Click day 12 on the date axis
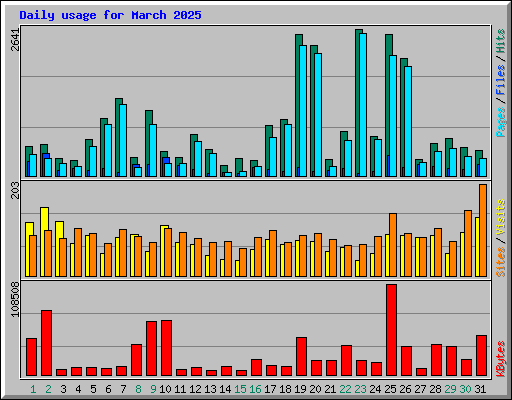This screenshot has width=512, height=400. pyautogui.click(x=195, y=389)
